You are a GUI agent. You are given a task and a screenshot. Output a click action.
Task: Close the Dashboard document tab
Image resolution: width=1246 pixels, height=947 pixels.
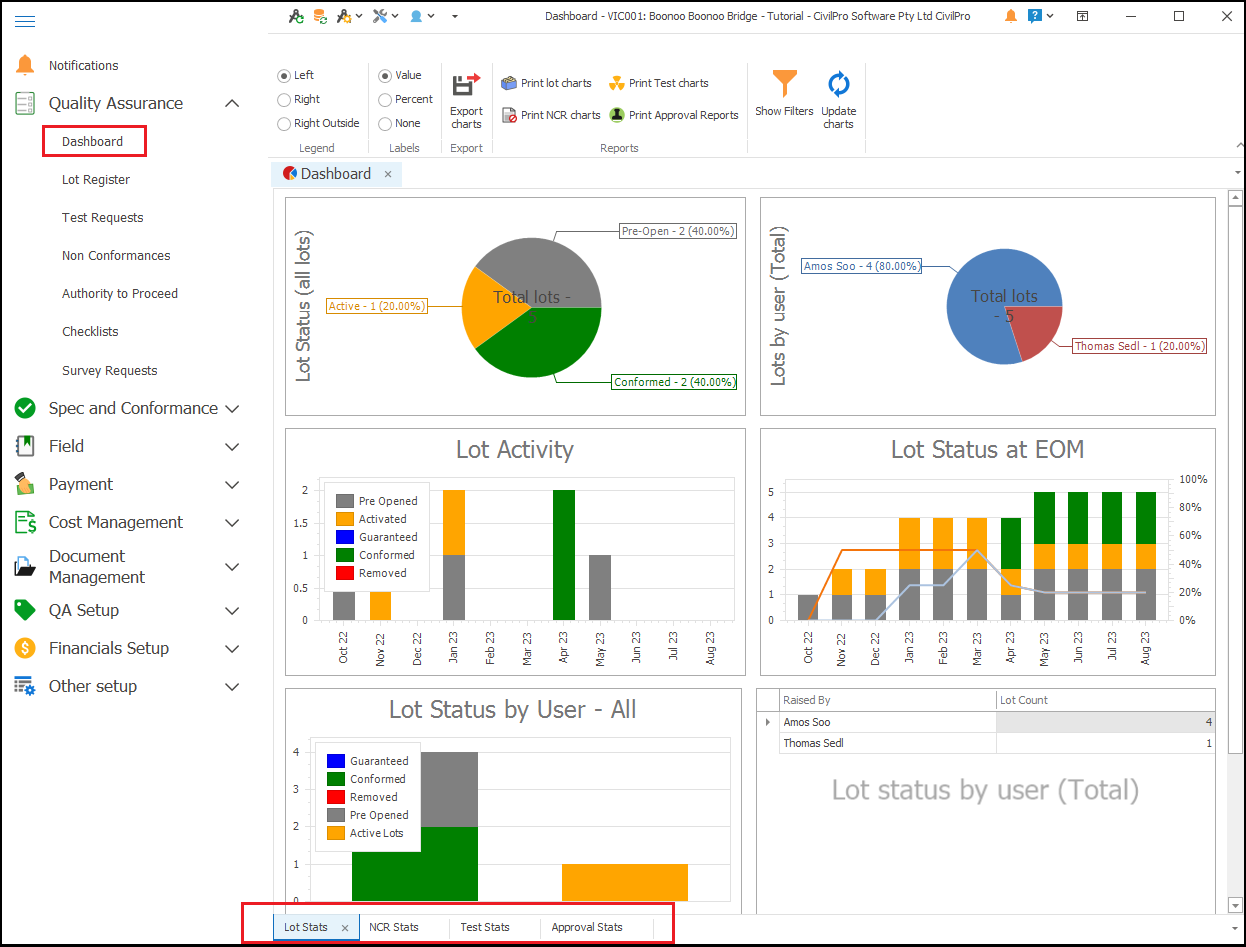coord(388,174)
